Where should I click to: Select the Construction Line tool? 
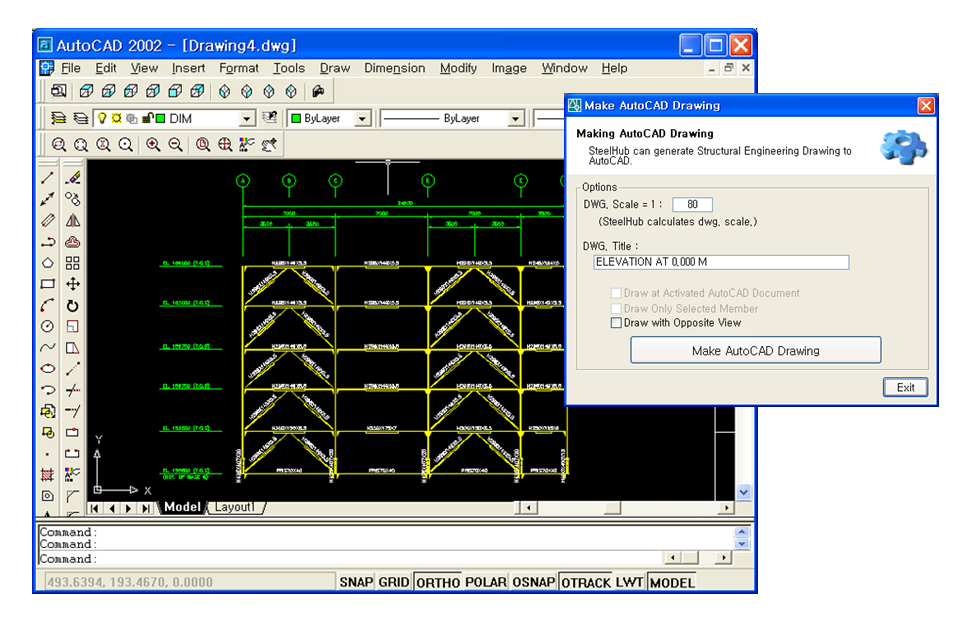click(x=48, y=200)
